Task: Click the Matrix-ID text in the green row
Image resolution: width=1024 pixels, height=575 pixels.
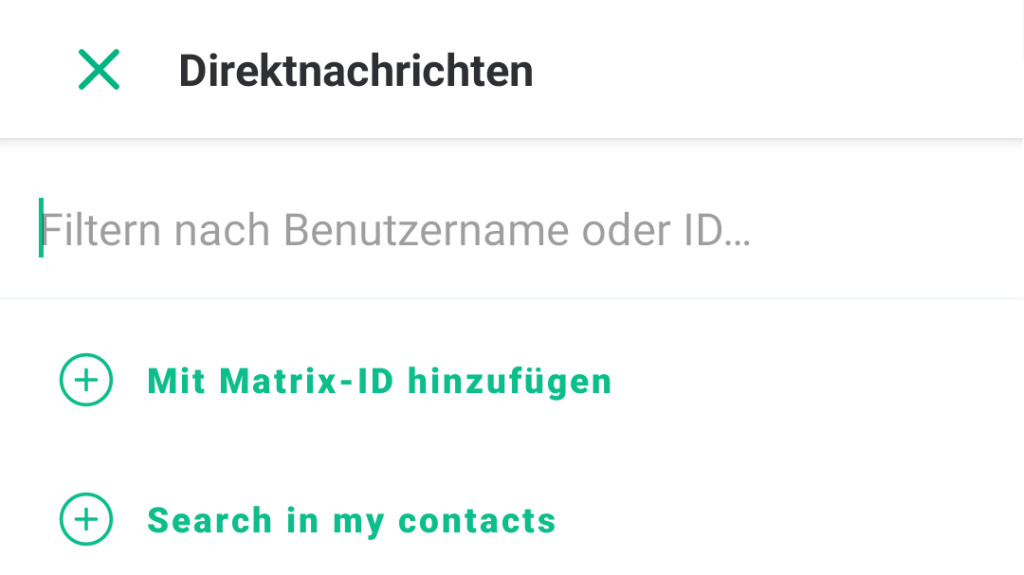Action: click(307, 381)
